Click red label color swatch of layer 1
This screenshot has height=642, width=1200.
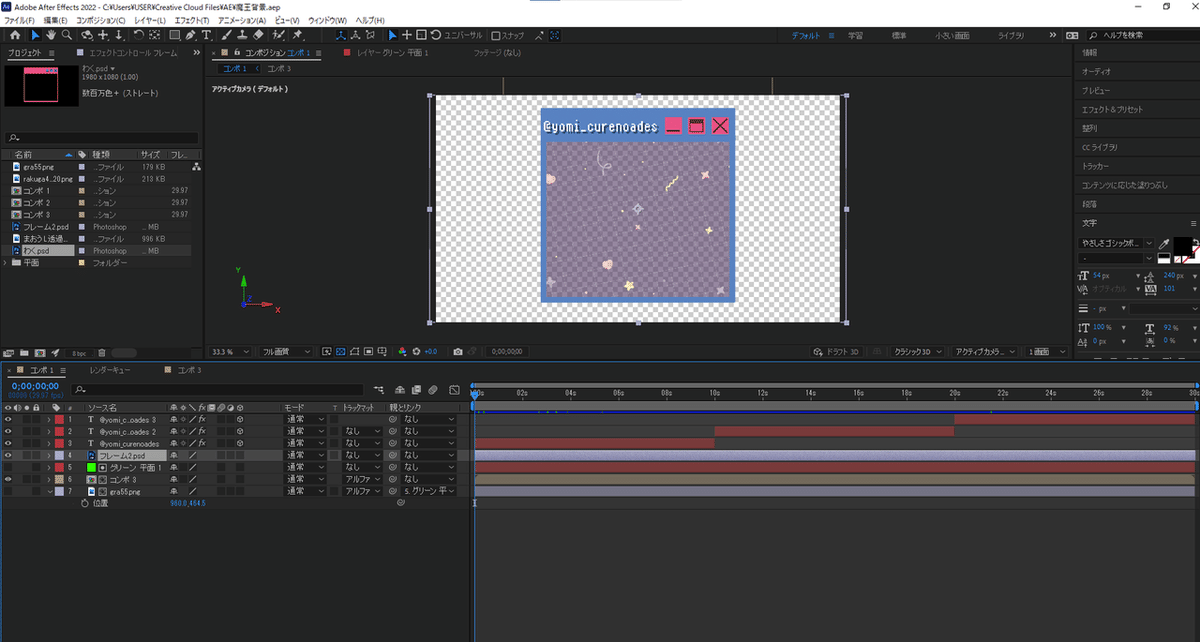click(59, 419)
